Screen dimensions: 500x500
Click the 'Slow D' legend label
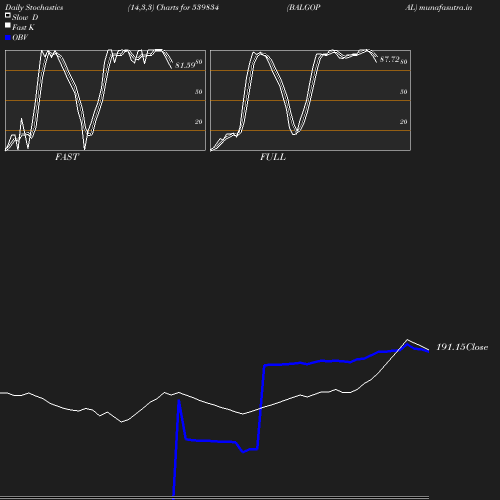coord(25,17)
